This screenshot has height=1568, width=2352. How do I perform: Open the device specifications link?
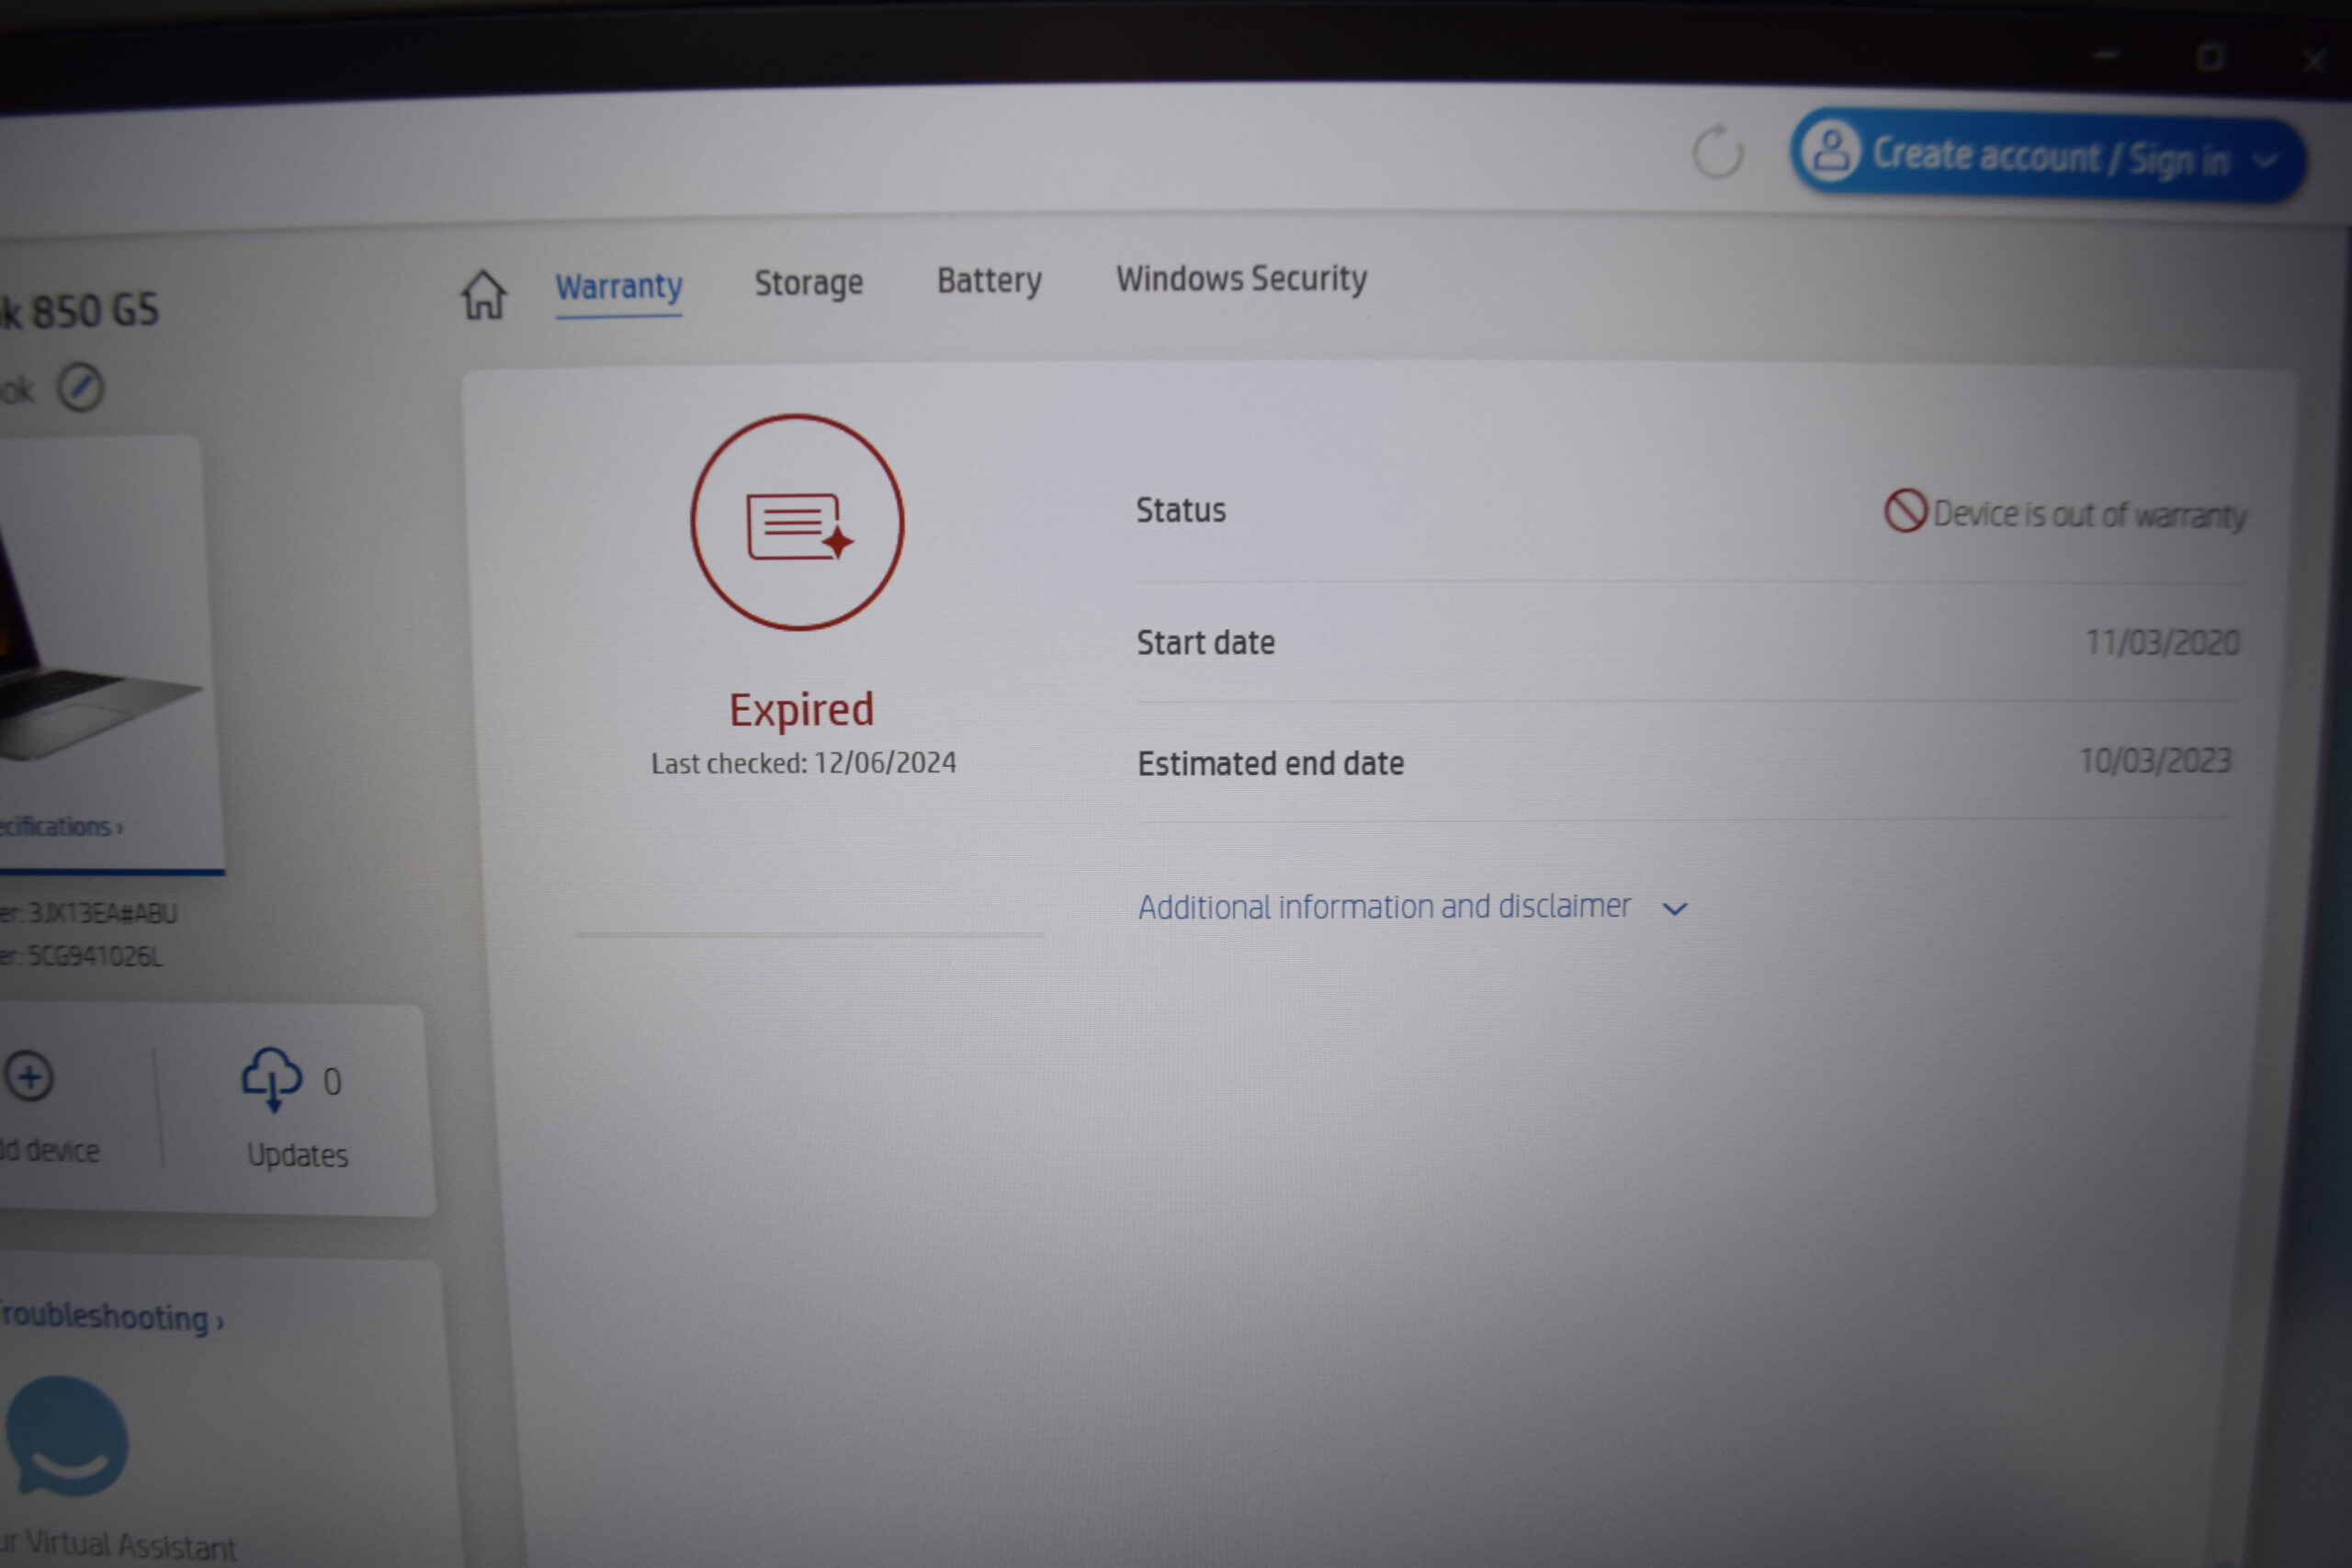click(x=61, y=826)
